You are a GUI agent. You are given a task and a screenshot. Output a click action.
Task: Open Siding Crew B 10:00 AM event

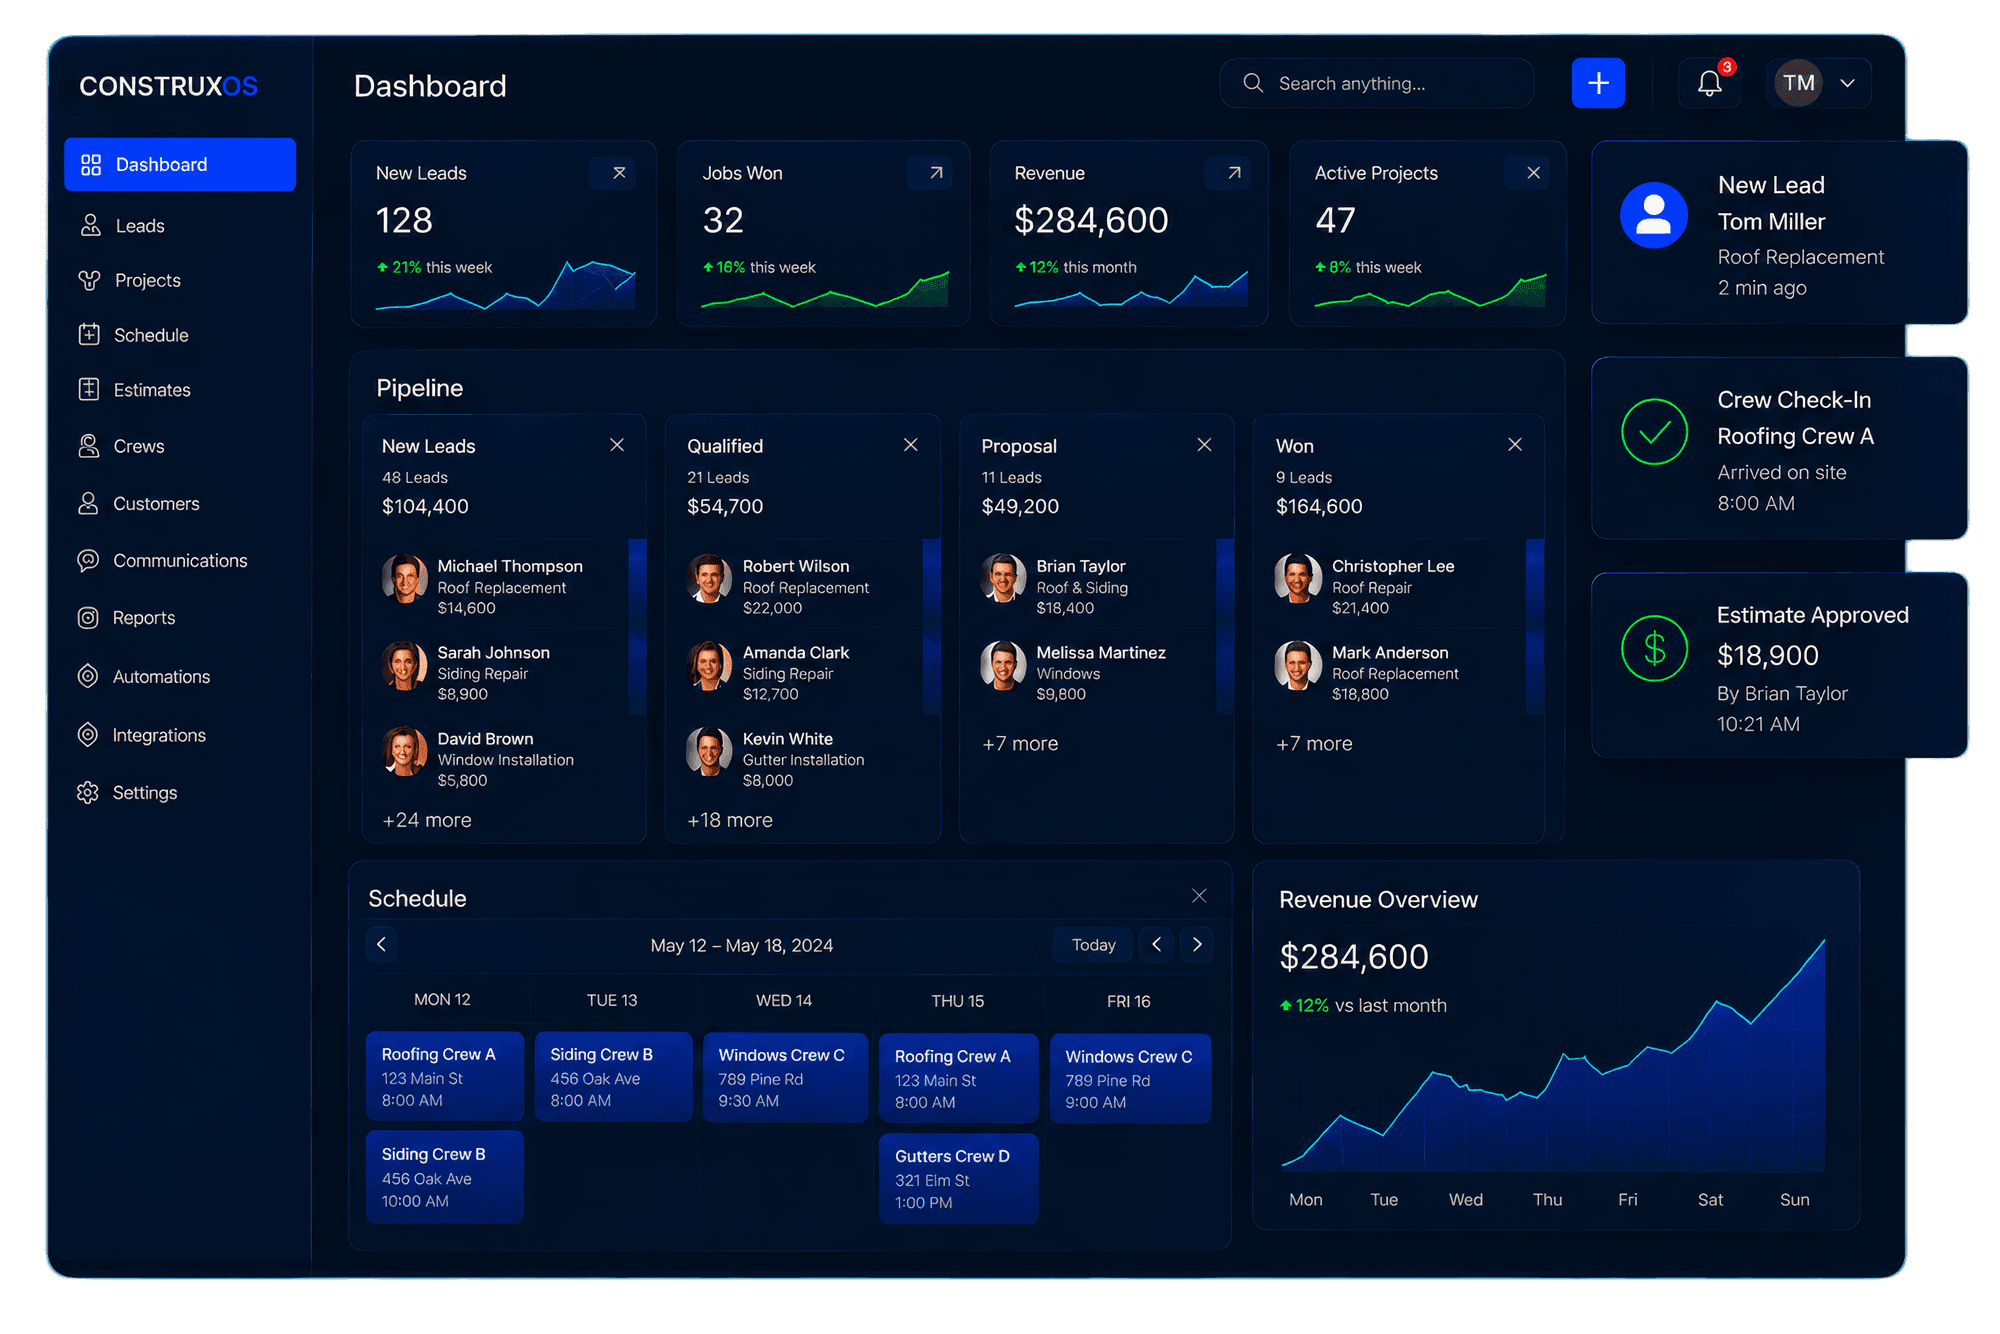coord(445,1177)
